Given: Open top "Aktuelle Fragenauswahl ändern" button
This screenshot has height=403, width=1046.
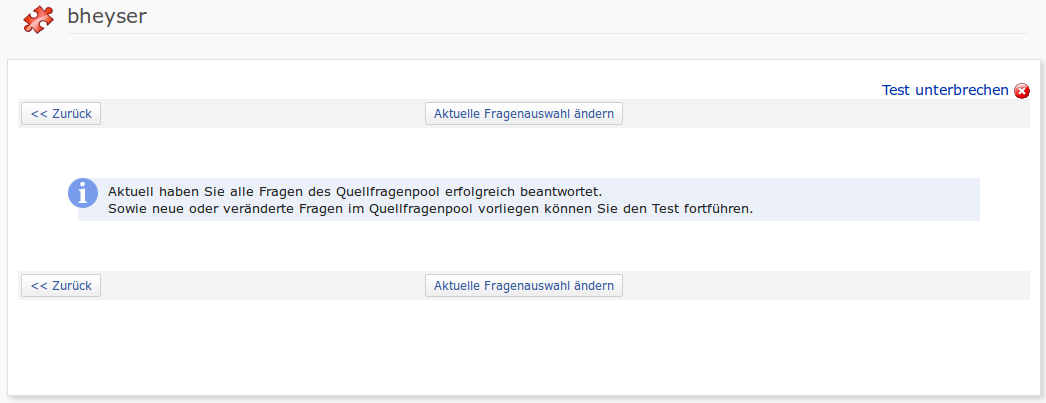Looking at the screenshot, I should point(524,114).
